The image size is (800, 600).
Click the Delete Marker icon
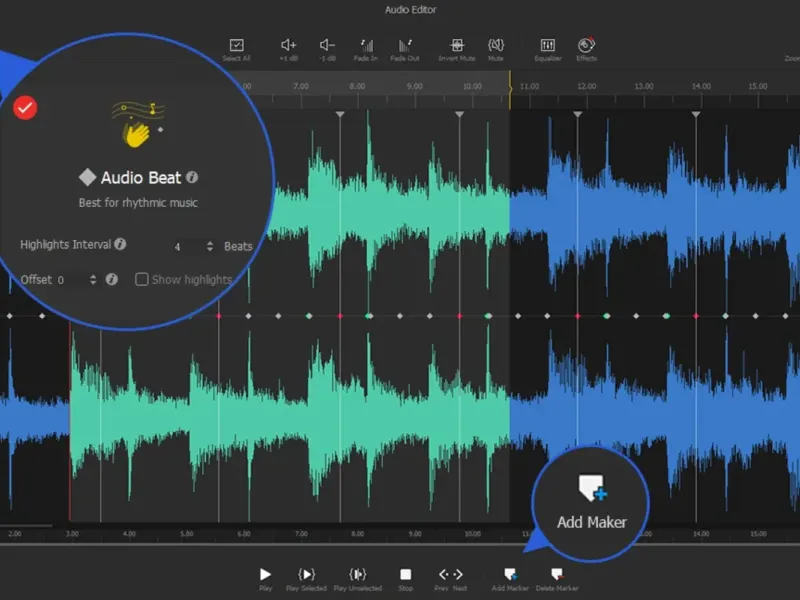(557, 574)
